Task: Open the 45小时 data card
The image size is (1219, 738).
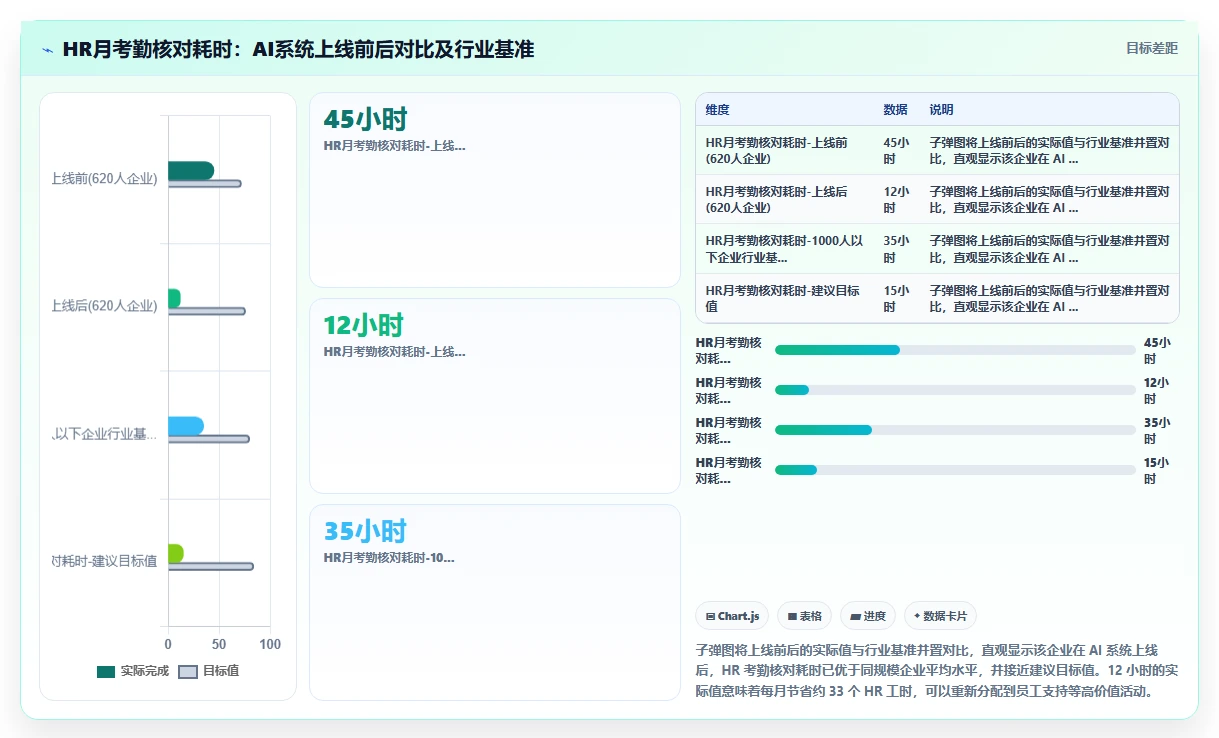Action: pos(495,190)
